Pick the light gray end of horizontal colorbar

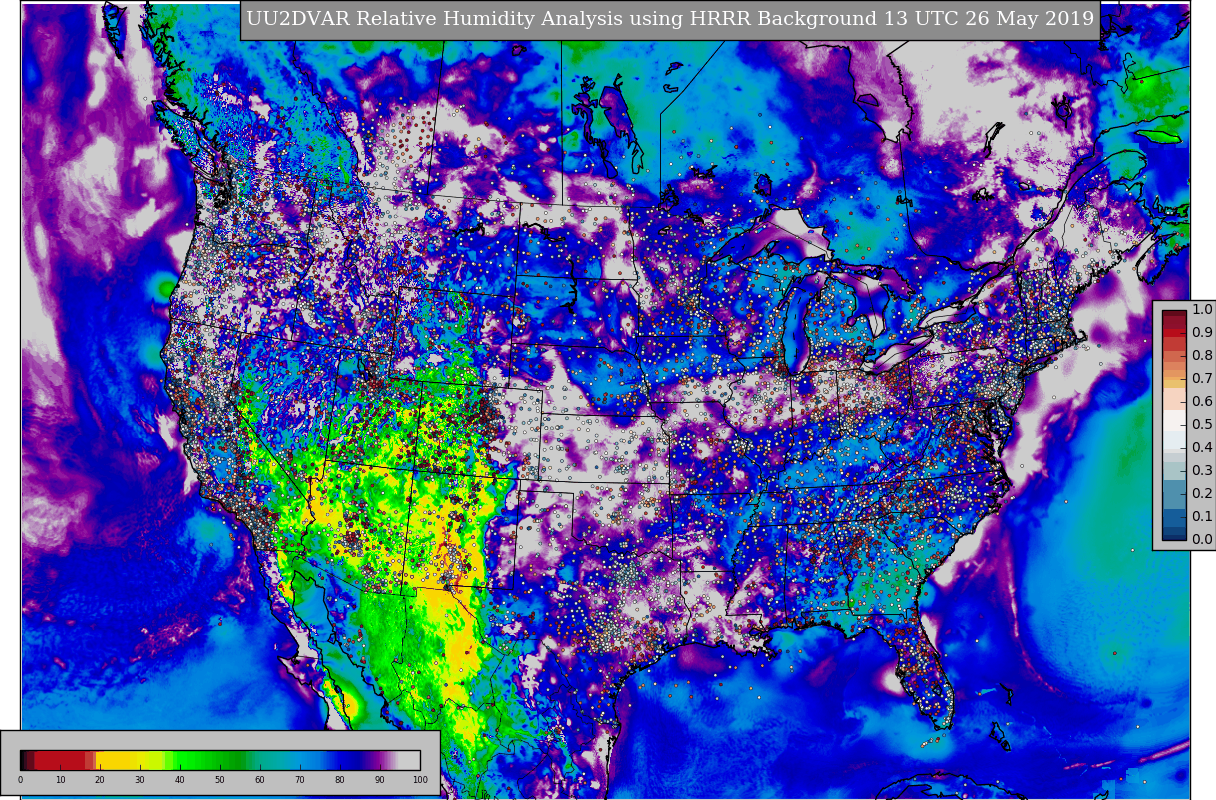point(409,760)
